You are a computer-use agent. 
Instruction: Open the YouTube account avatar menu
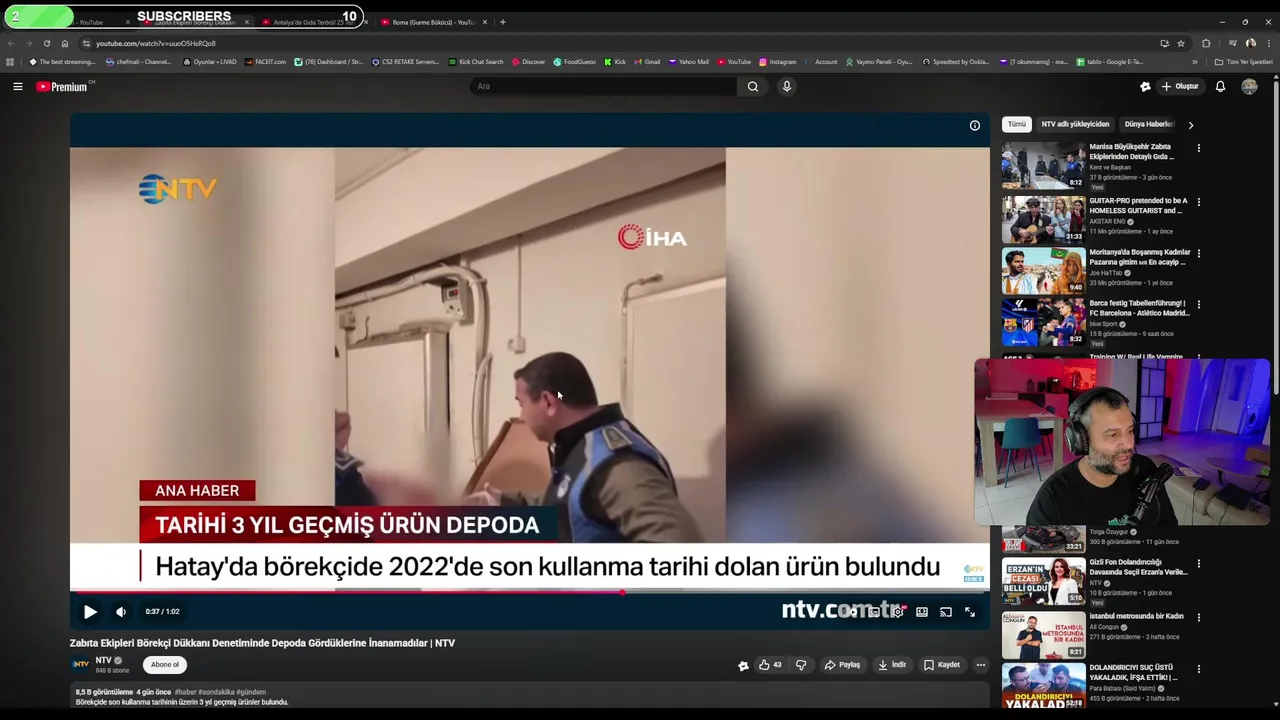(1249, 87)
